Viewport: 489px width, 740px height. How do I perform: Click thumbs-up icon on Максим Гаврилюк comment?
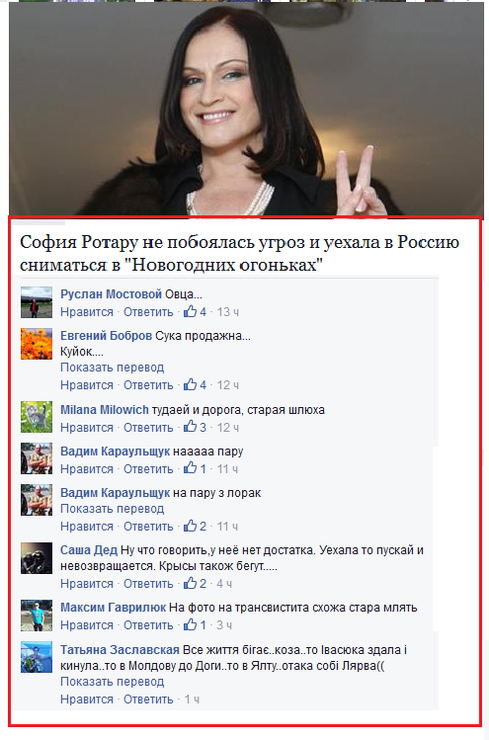[x=190, y=625]
